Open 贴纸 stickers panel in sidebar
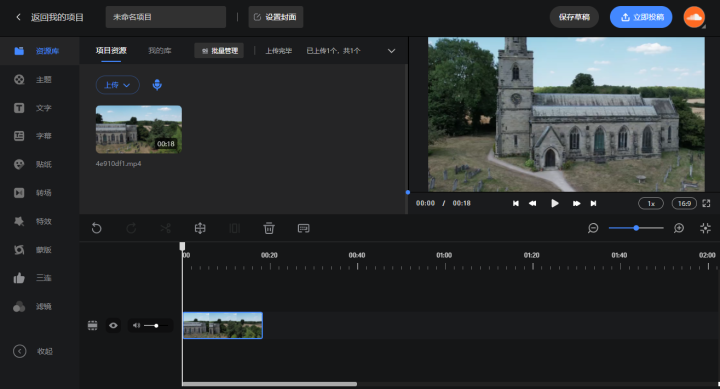Viewport: 720px width, 389px height. click(x=33, y=164)
